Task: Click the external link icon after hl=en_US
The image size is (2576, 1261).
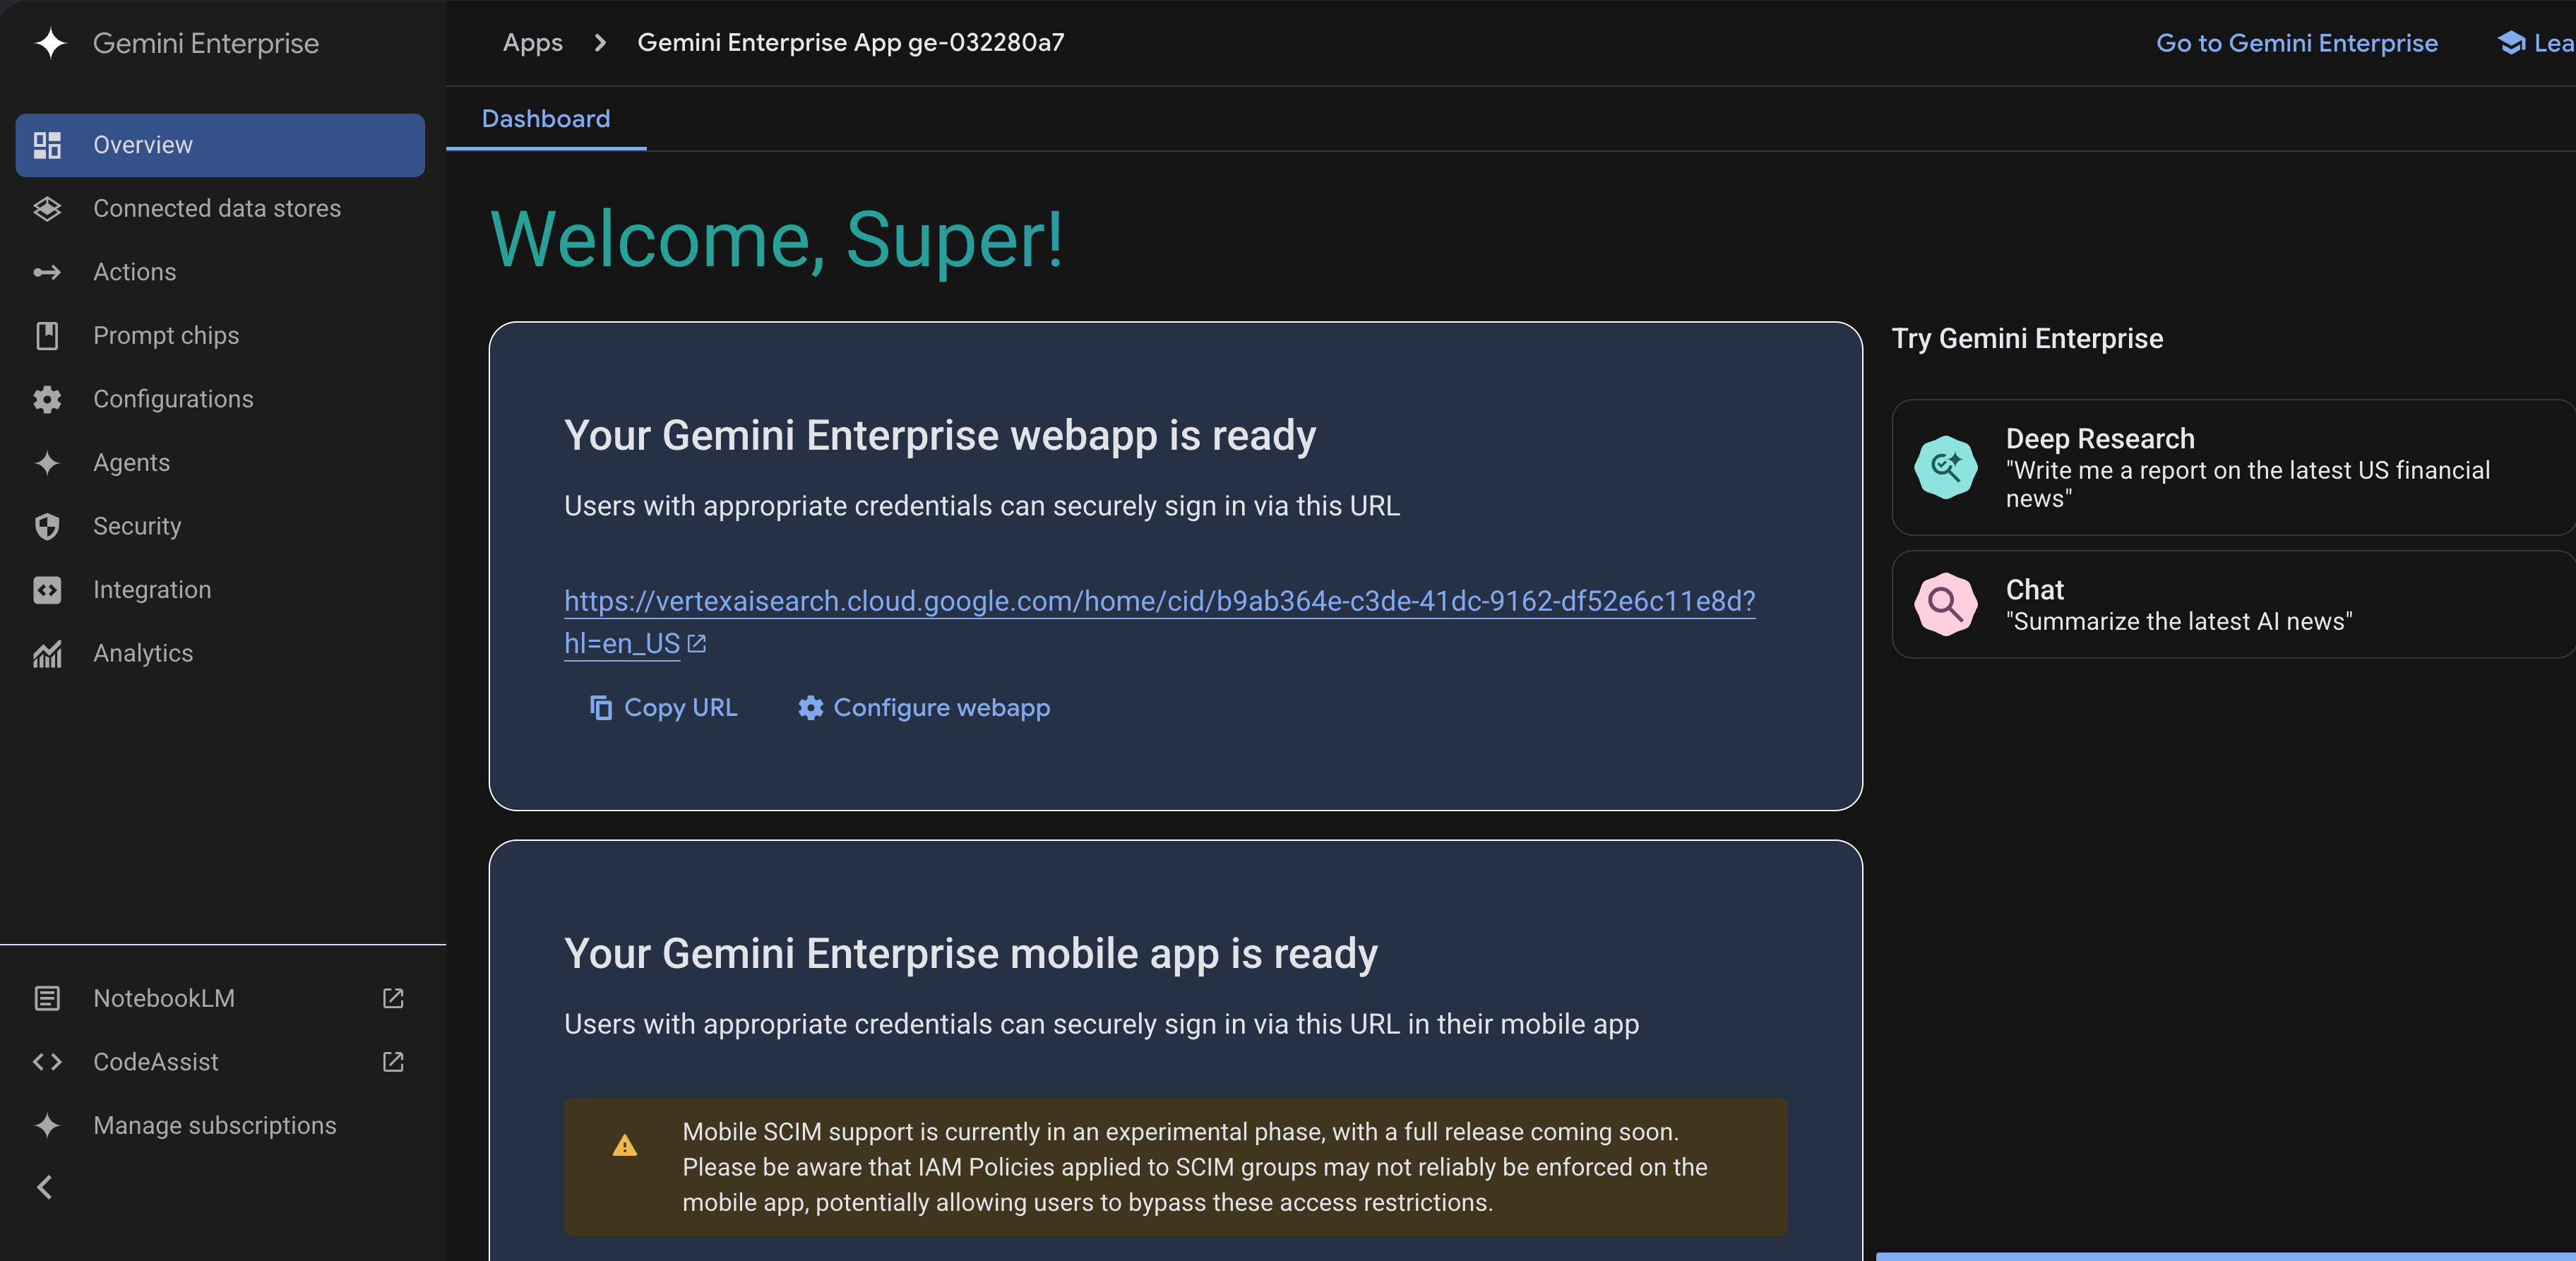Action: coord(697,644)
